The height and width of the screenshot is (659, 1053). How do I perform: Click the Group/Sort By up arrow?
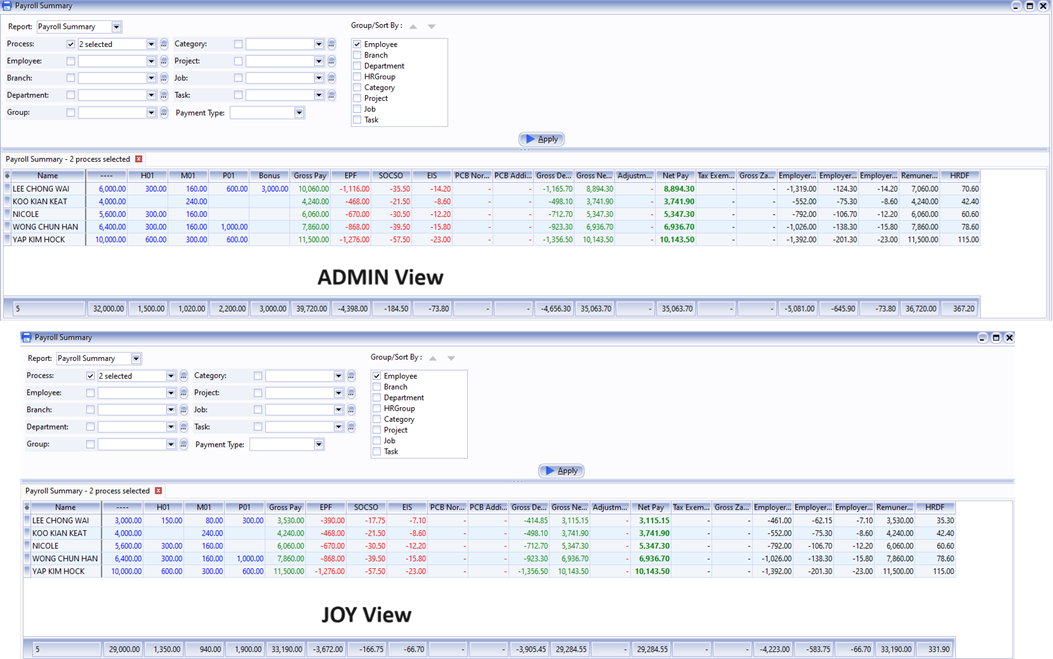coord(413,26)
